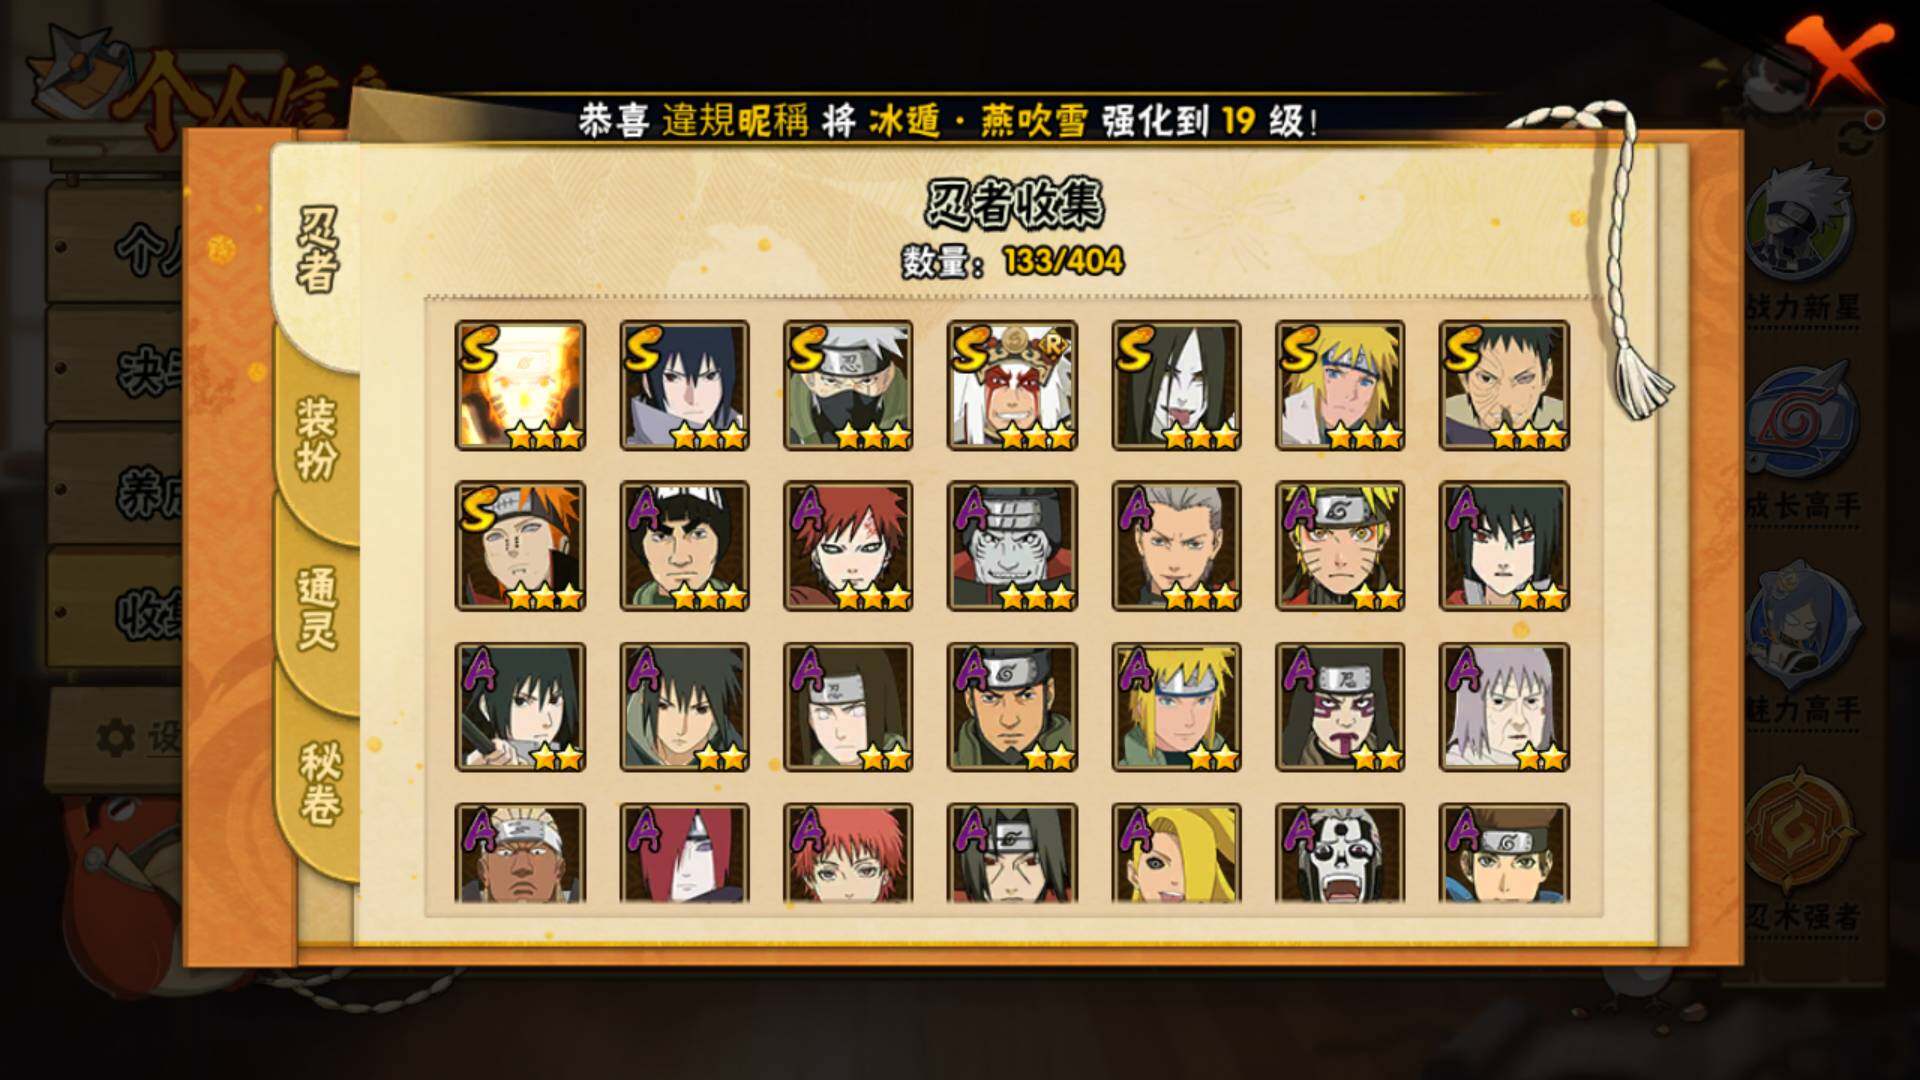Select the S-rank glowing Naruto portrait
This screenshot has width=1920, height=1080.
point(520,385)
